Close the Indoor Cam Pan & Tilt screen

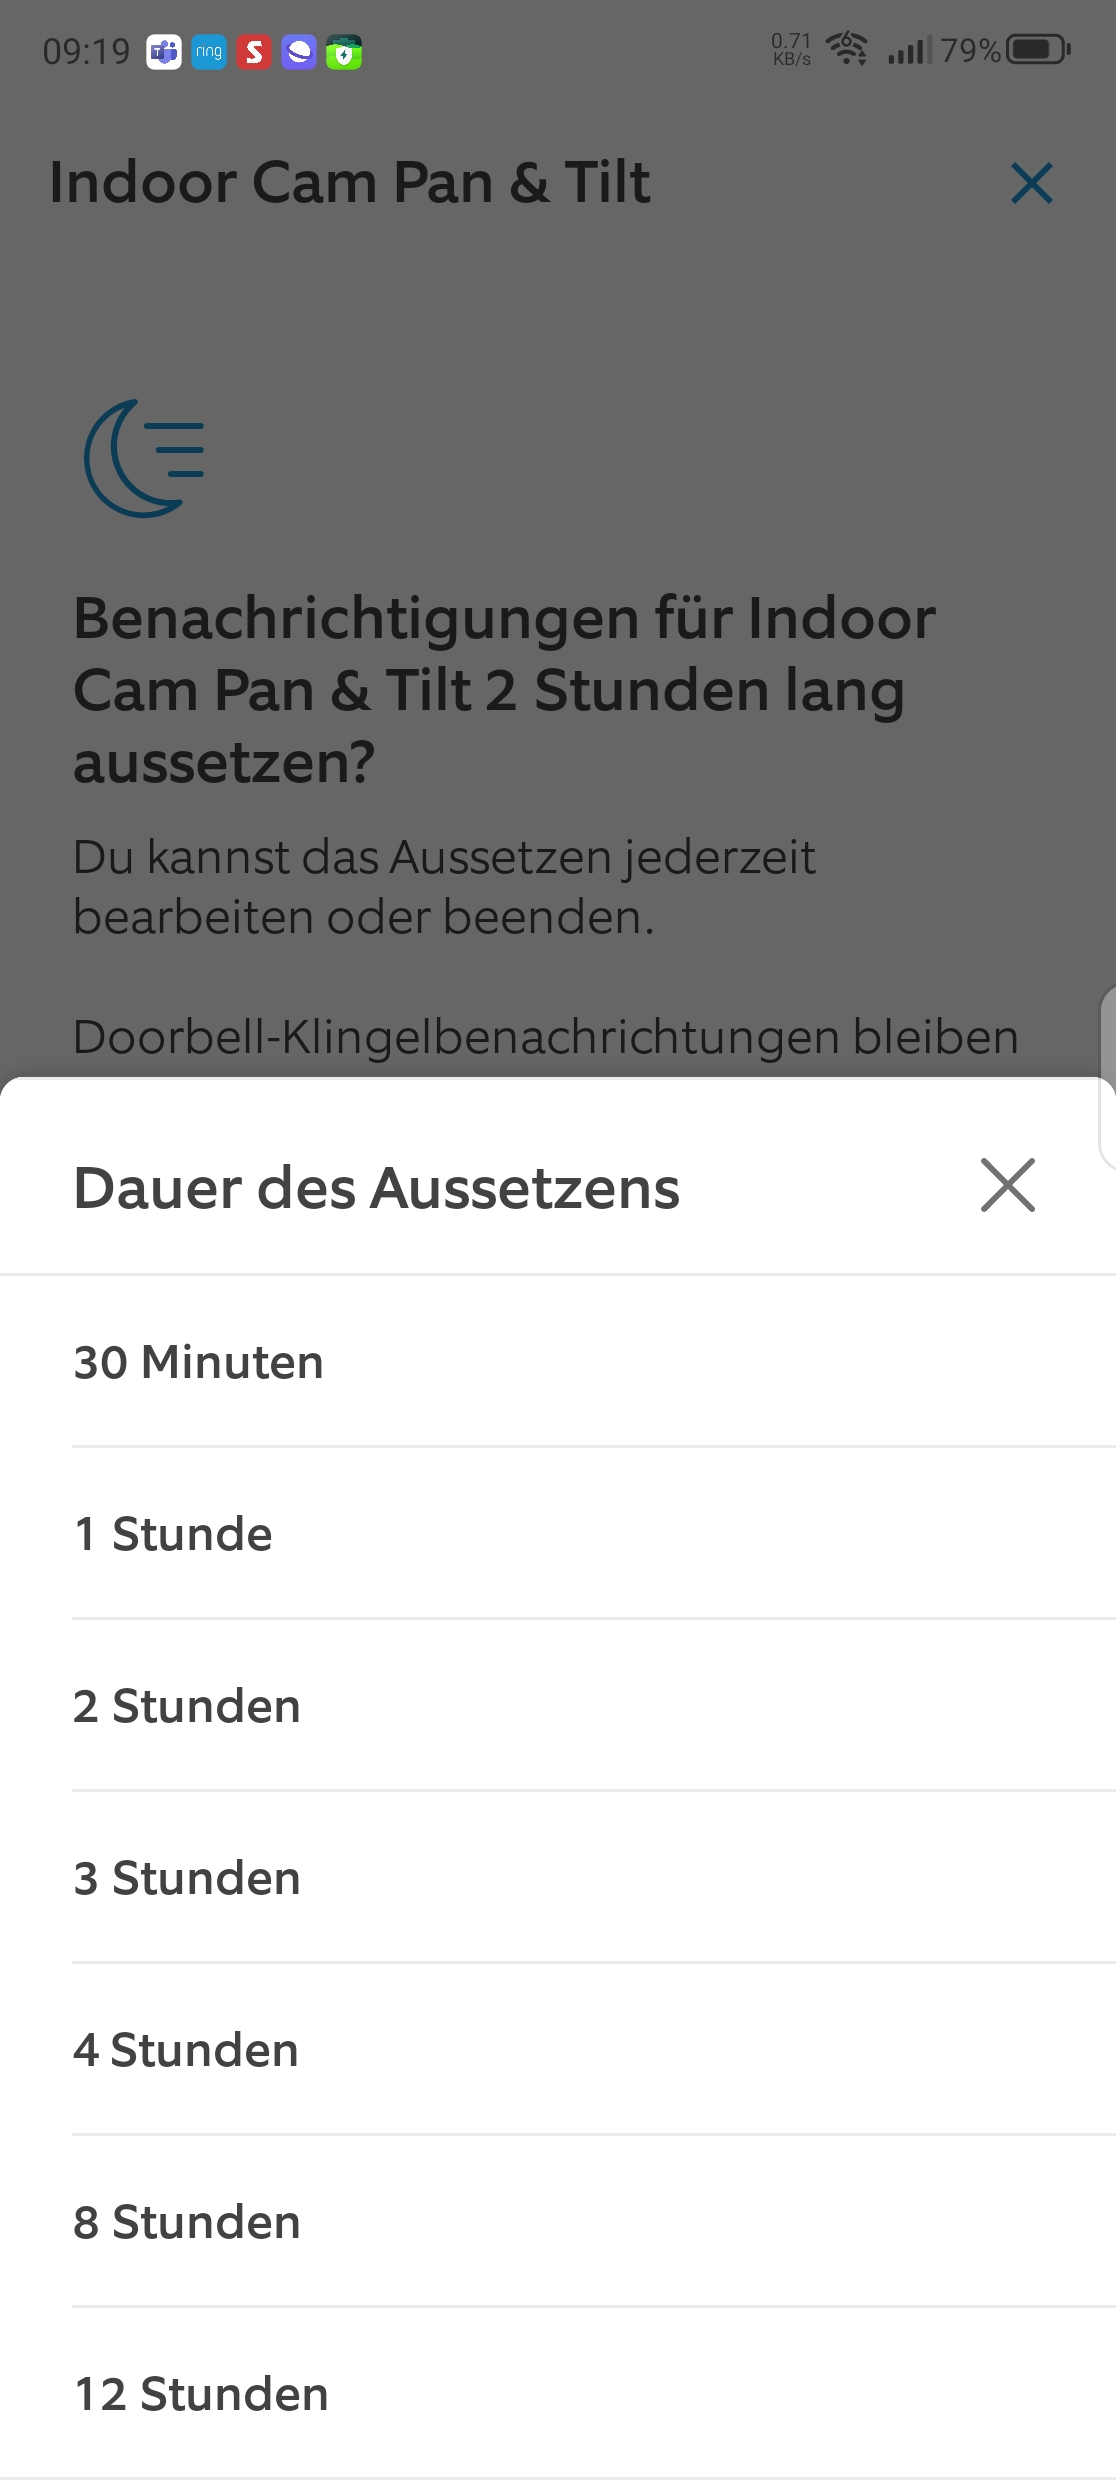point(1031,184)
